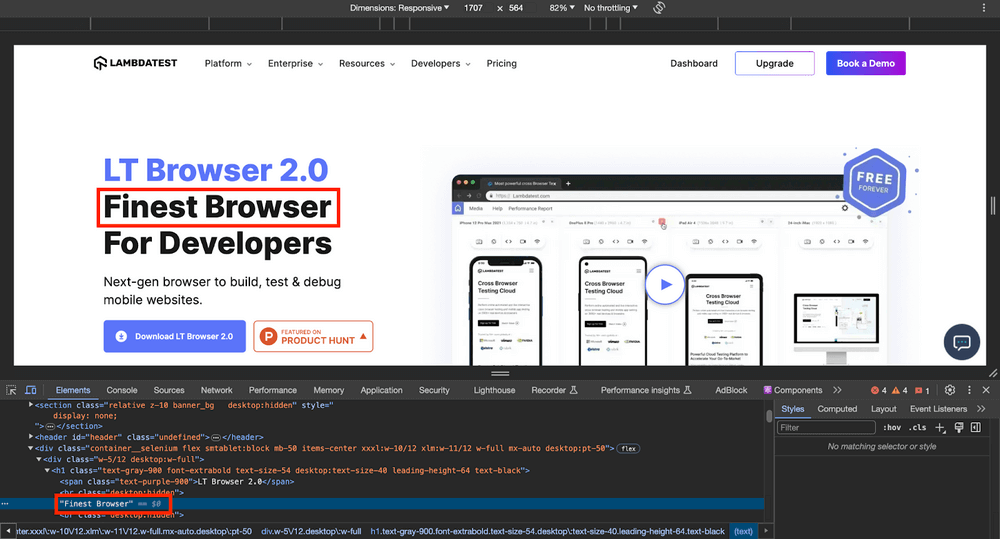
Task: Open the Recorder tab
Action: click(554, 390)
